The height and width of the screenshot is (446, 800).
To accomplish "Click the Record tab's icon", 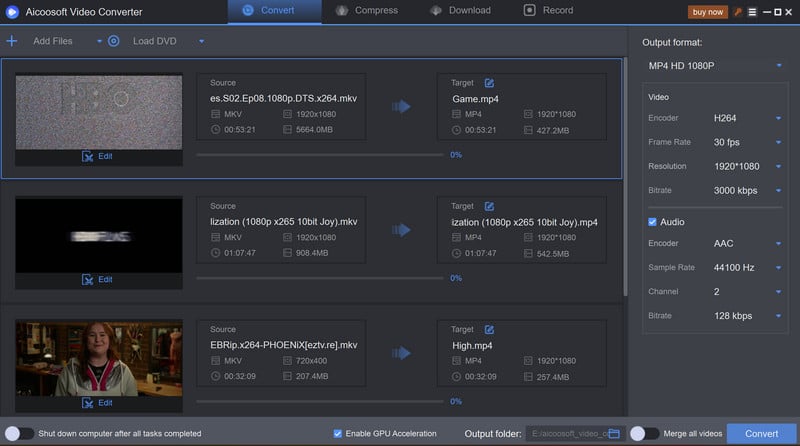I will tap(530, 10).
